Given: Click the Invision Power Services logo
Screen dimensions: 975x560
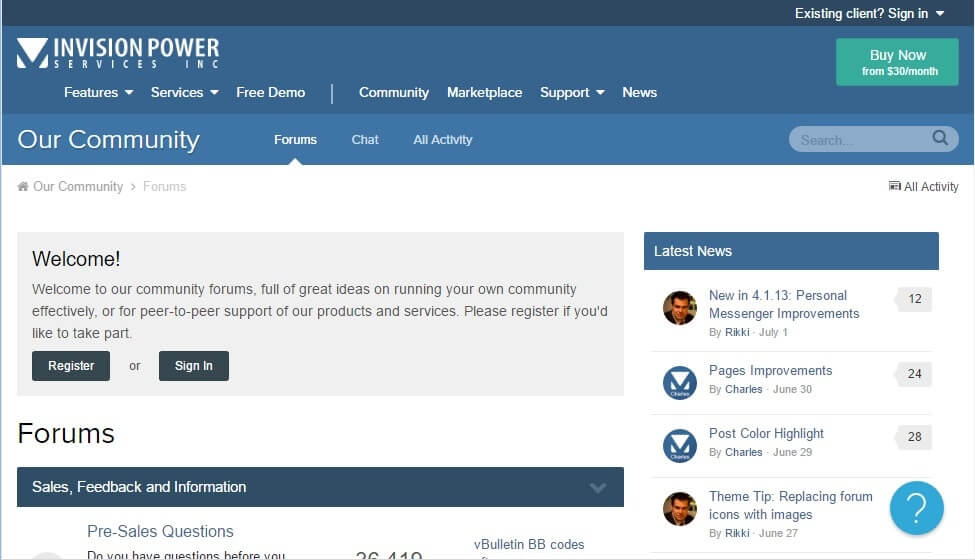Looking at the screenshot, I should point(118,53).
